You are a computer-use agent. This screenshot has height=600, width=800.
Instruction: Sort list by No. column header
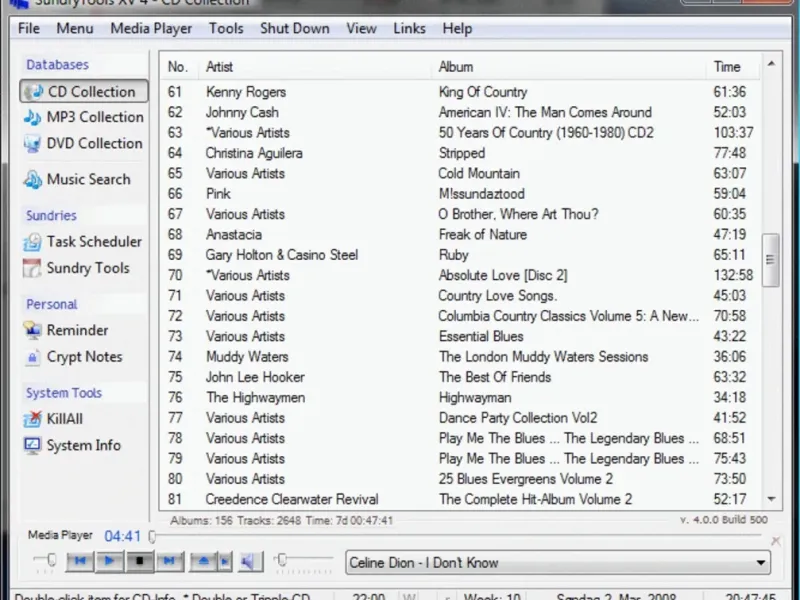(179, 67)
